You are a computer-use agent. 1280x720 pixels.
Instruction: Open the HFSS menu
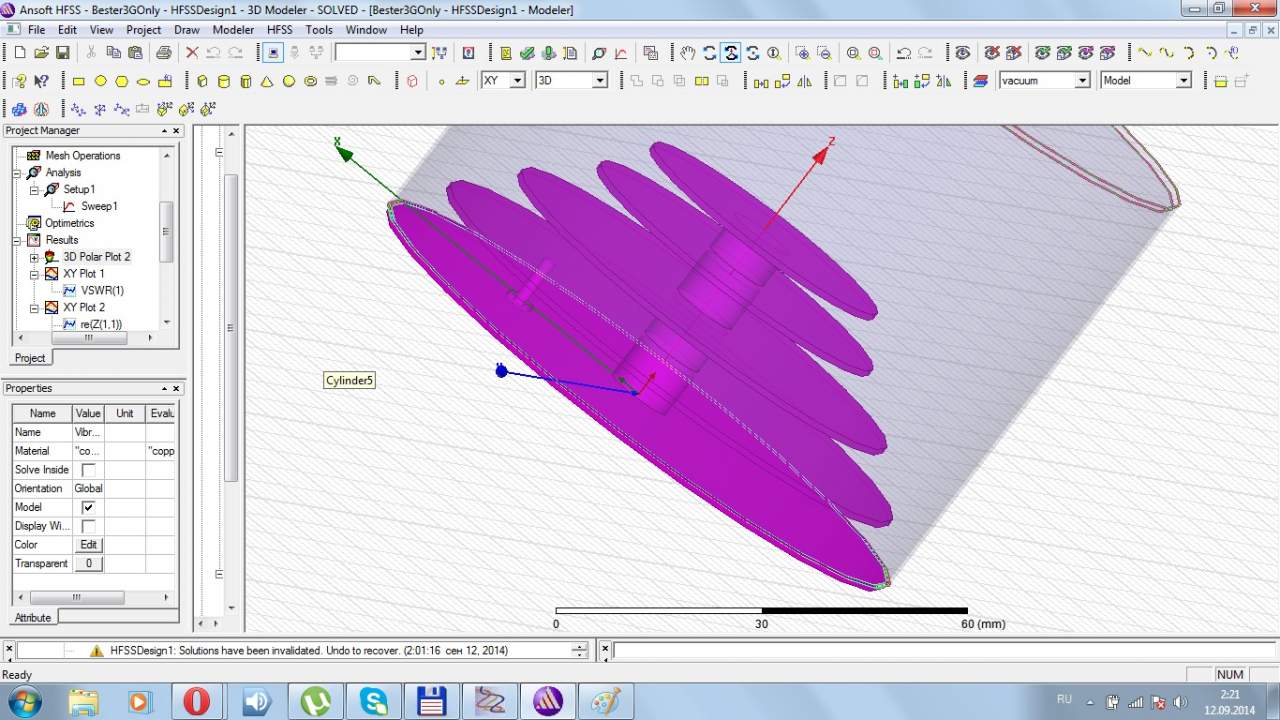pos(280,30)
